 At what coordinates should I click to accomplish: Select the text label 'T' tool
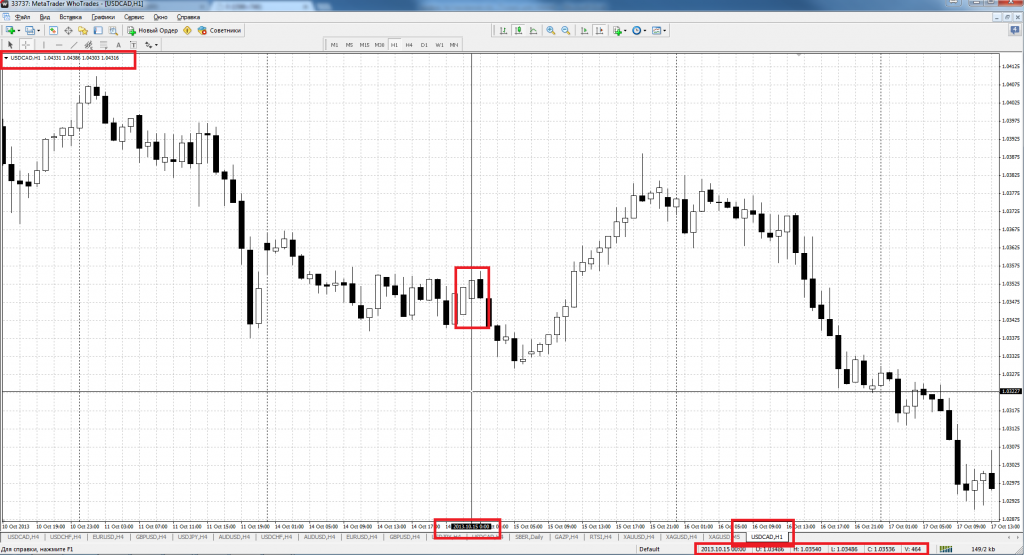pyautogui.click(x=133, y=45)
